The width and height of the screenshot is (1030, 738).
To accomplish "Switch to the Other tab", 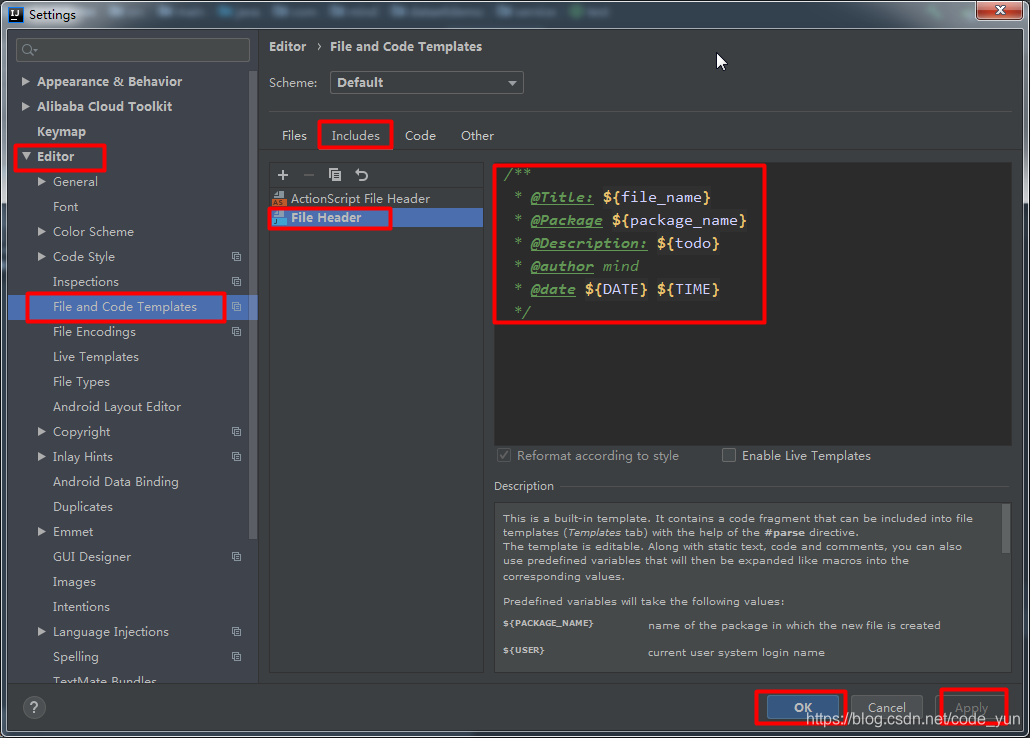I will 477,135.
